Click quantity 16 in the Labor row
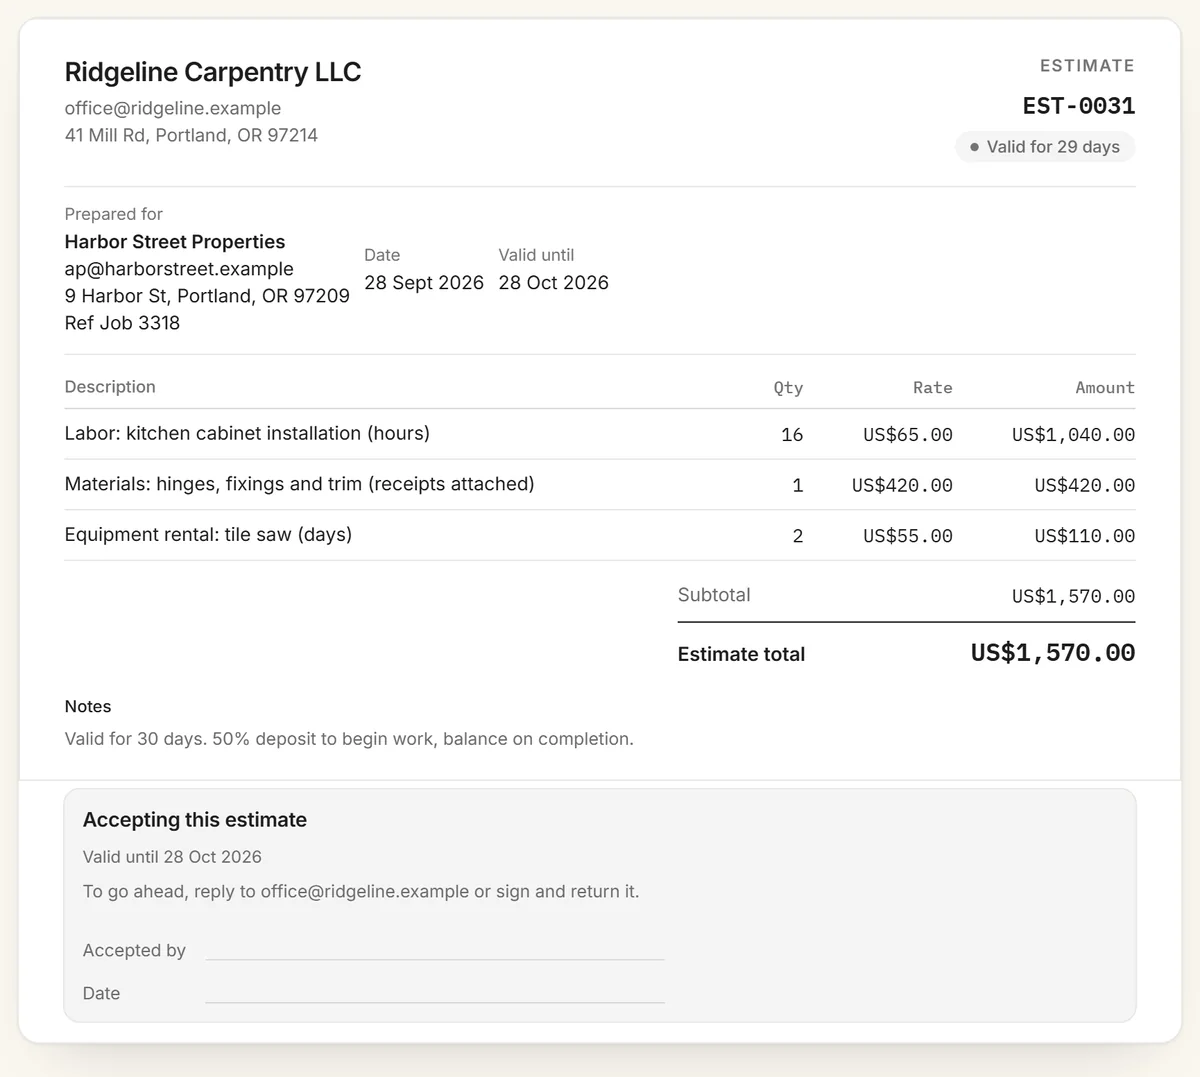 (792, 435)
